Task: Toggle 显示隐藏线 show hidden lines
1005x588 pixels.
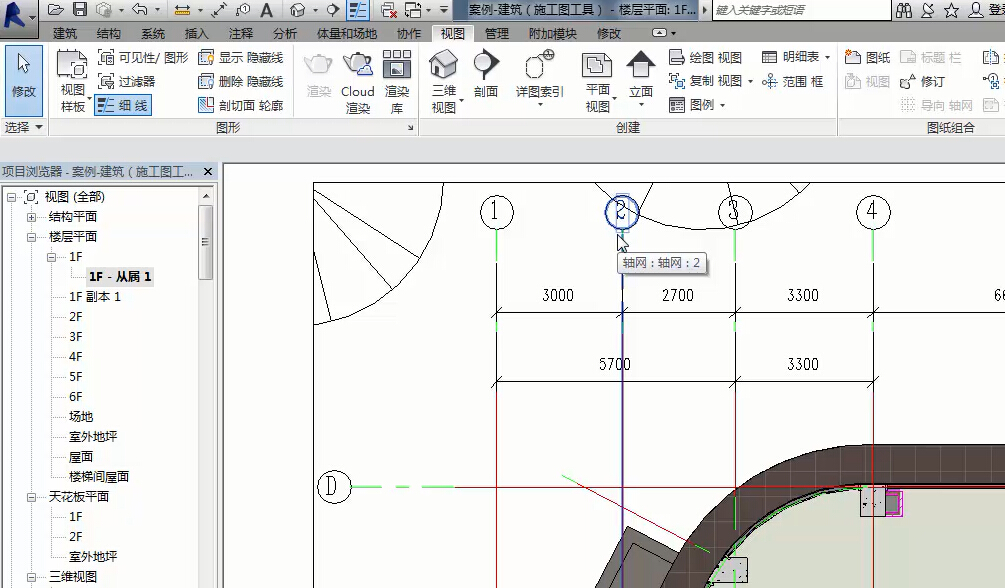Action: [240, 58]
